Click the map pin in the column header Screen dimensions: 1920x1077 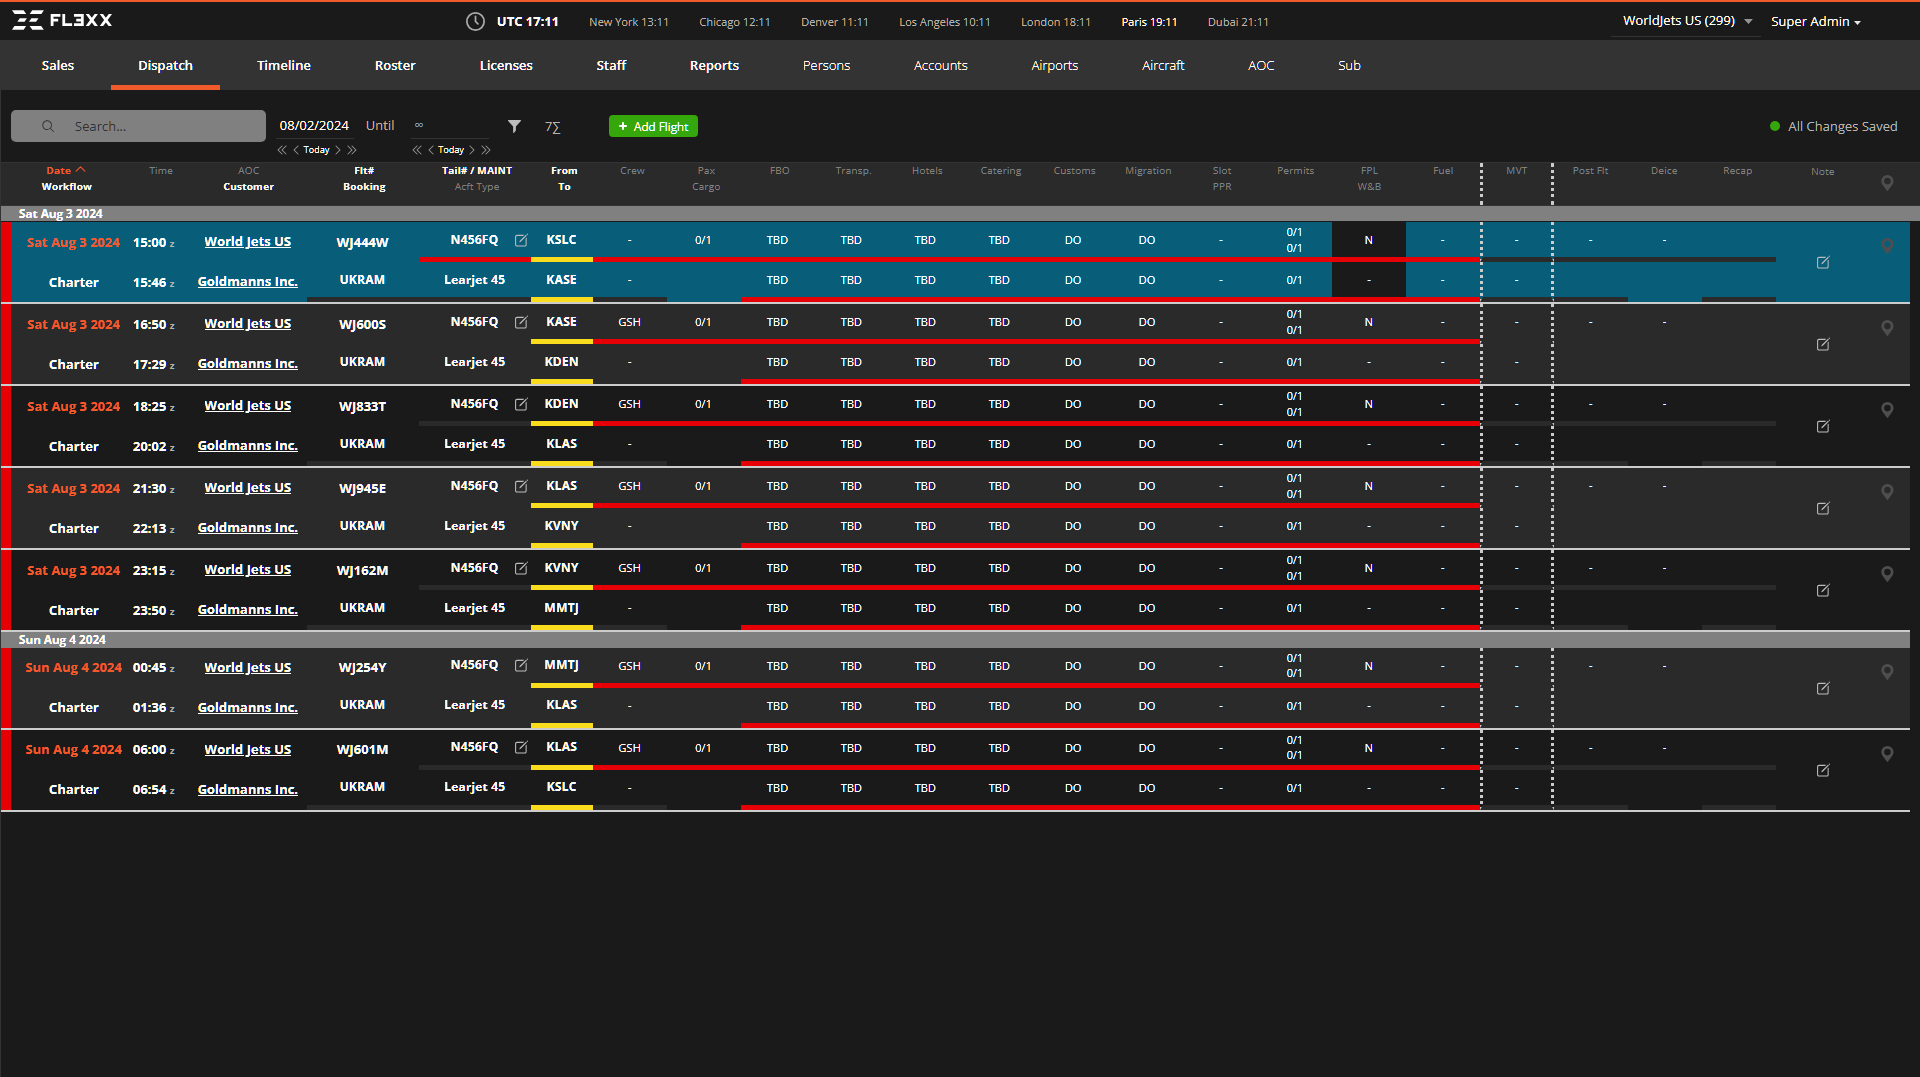(x=1886, y=183)
